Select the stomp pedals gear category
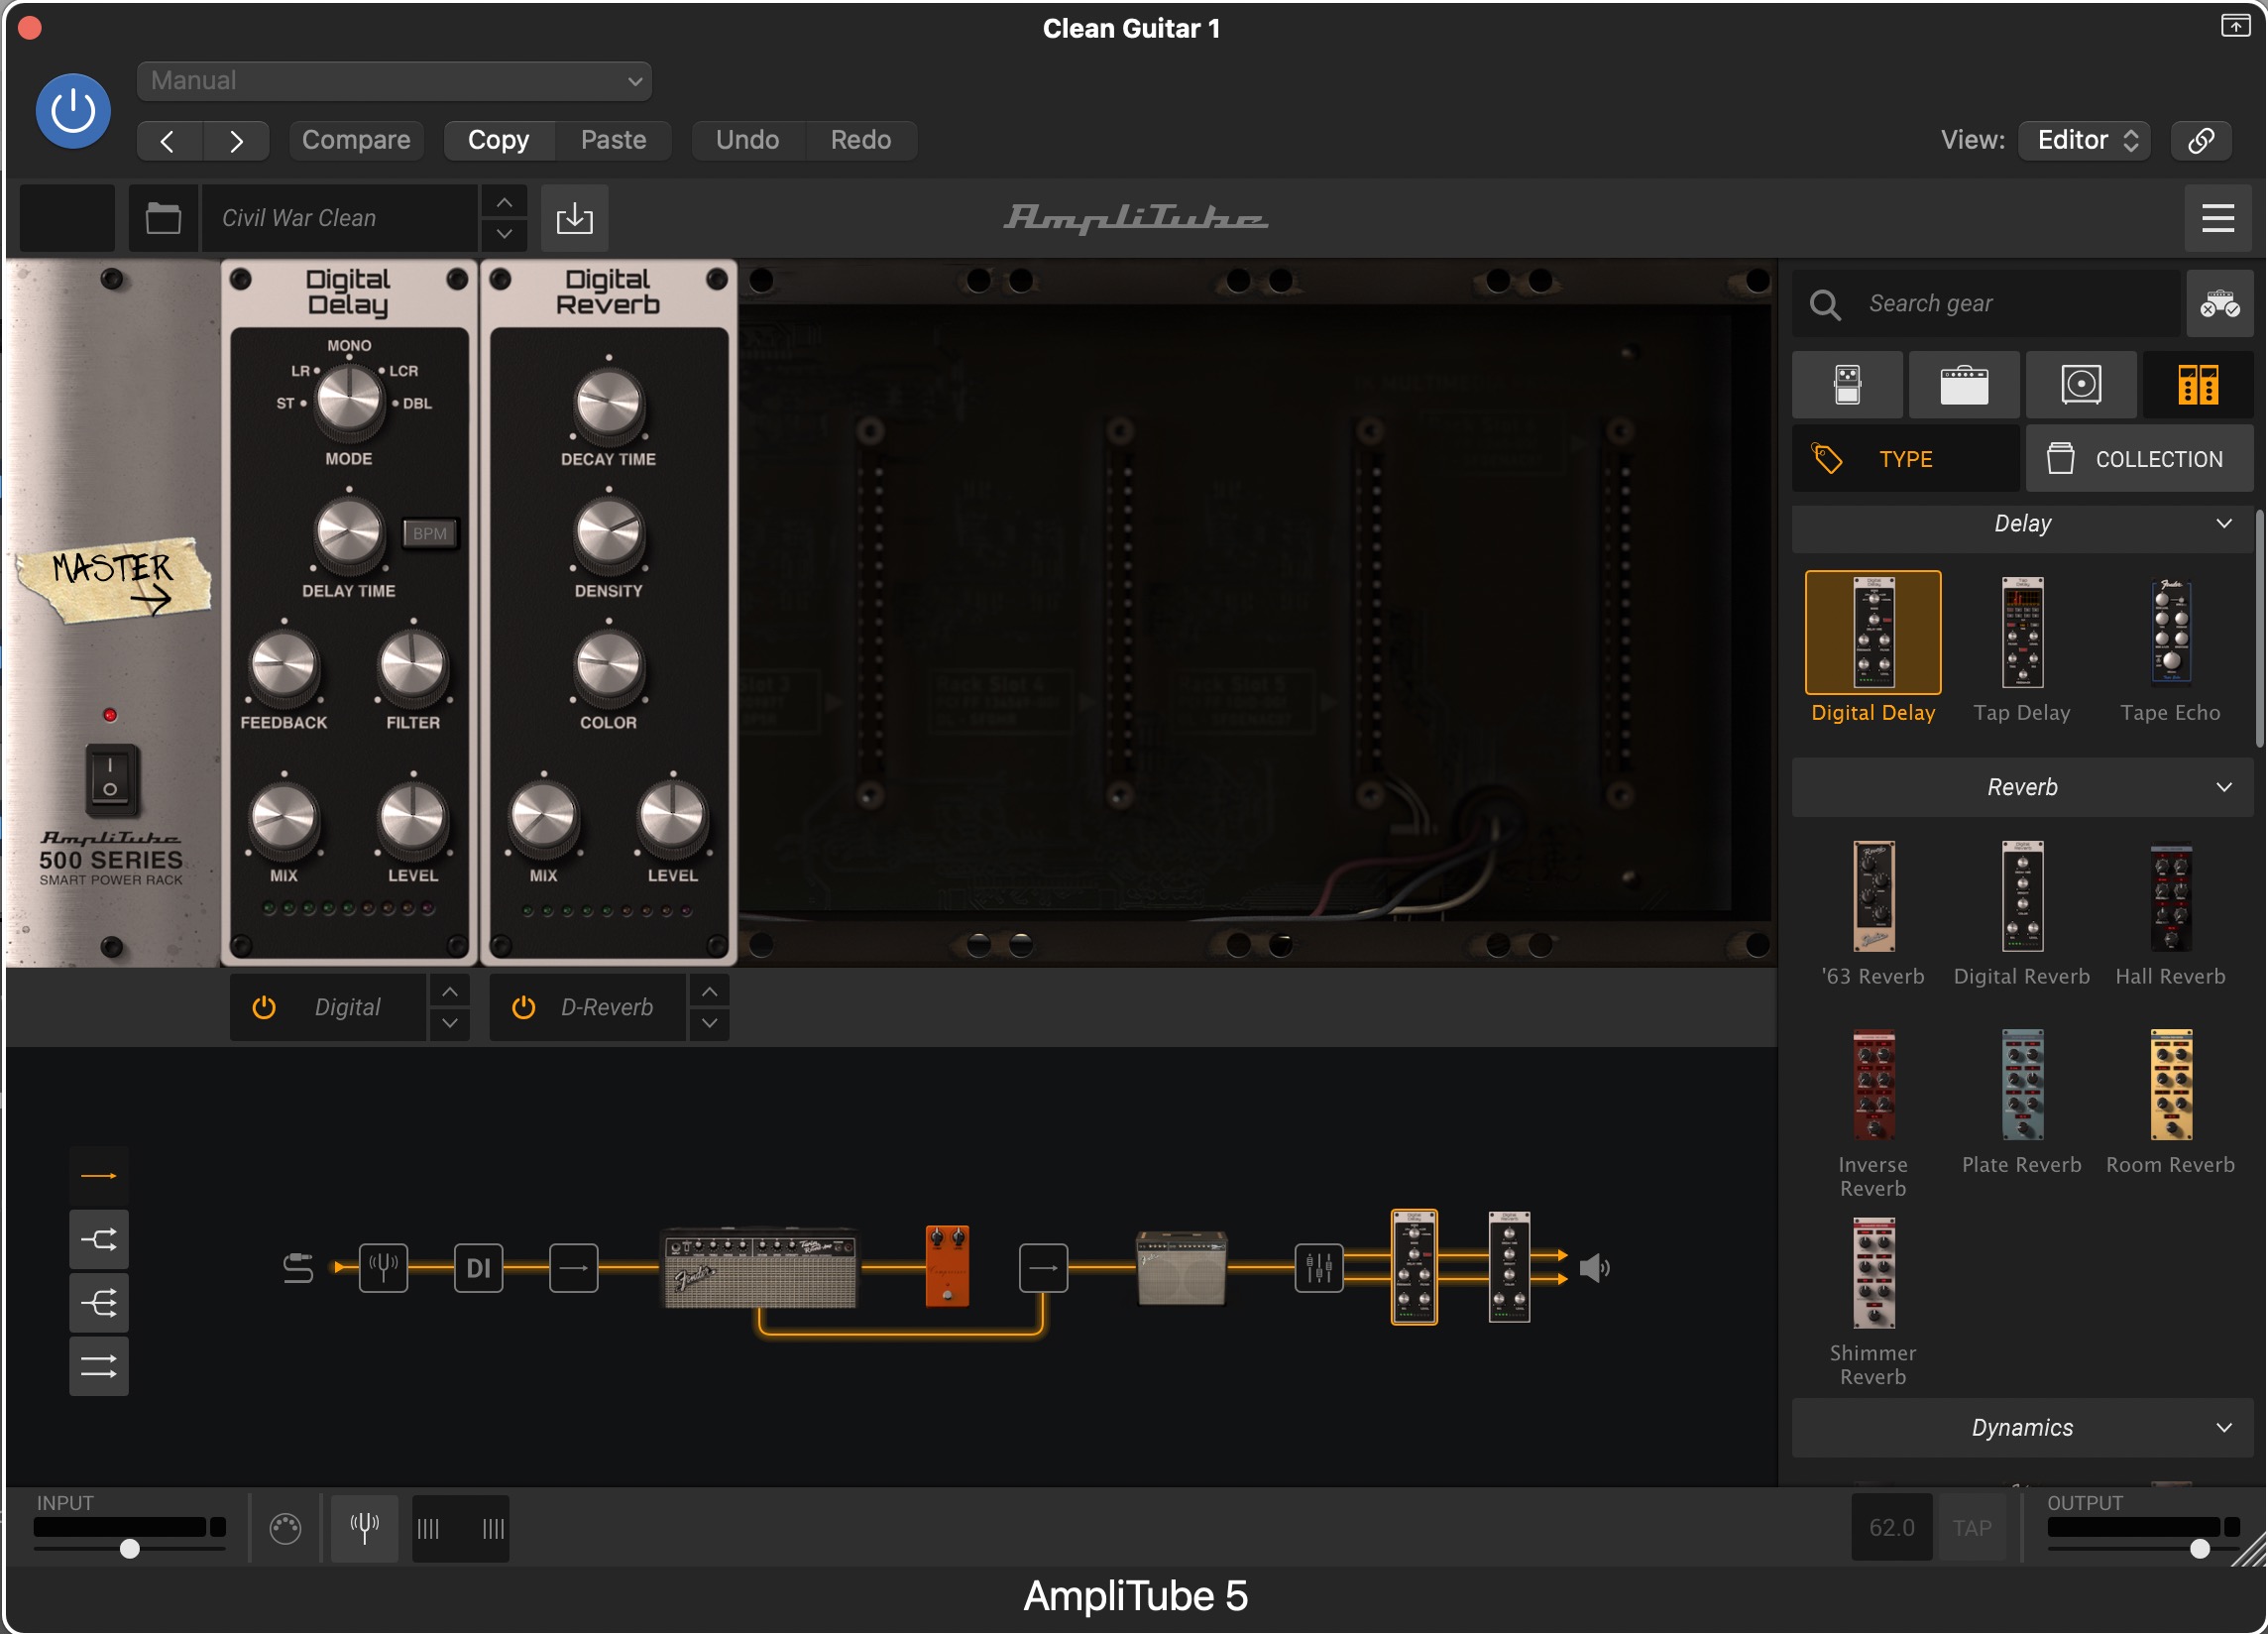Viewport: 2268px width, 1634px height. point(1847,385)
